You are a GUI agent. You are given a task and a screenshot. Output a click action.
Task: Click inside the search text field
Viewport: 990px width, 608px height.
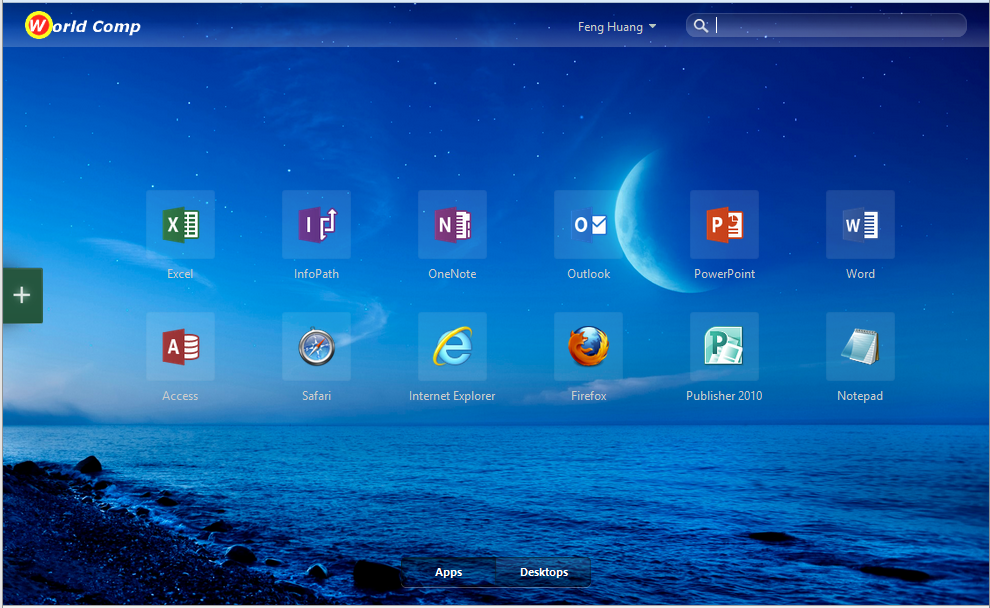tap(838, 26)
